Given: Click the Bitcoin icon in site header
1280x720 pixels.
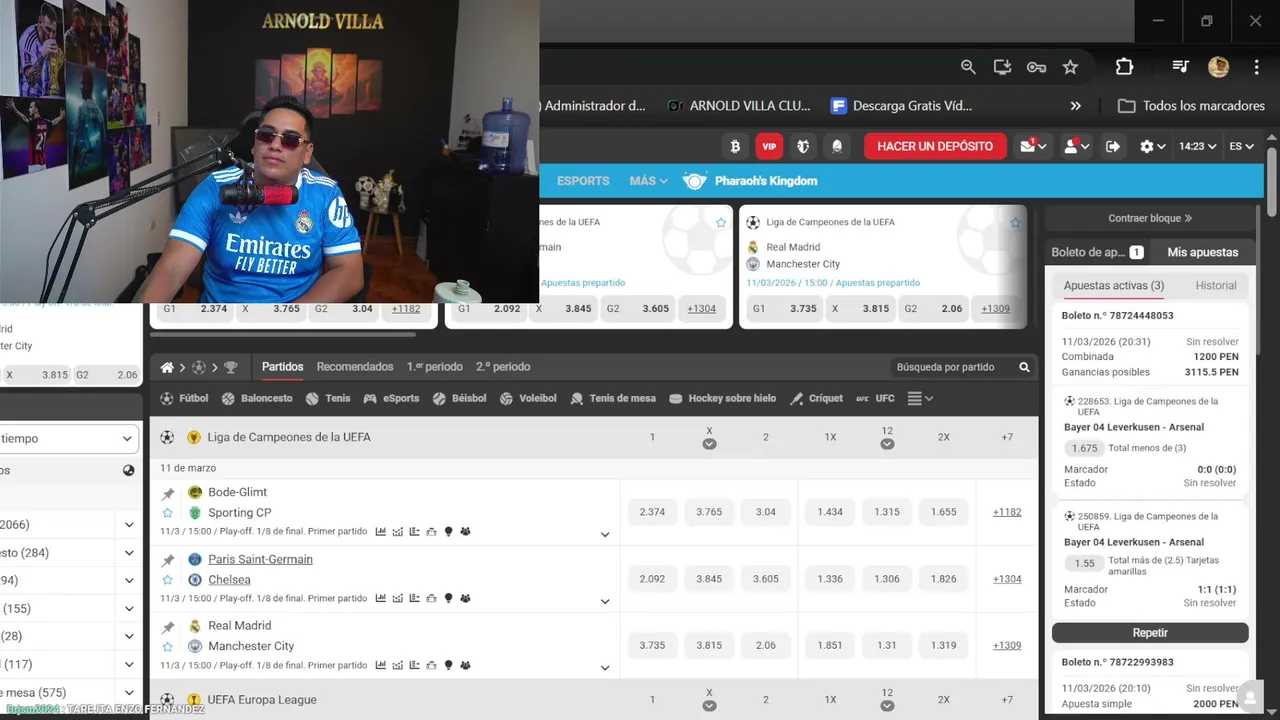Looking at the screenshot, I should (x=735, y=146).
